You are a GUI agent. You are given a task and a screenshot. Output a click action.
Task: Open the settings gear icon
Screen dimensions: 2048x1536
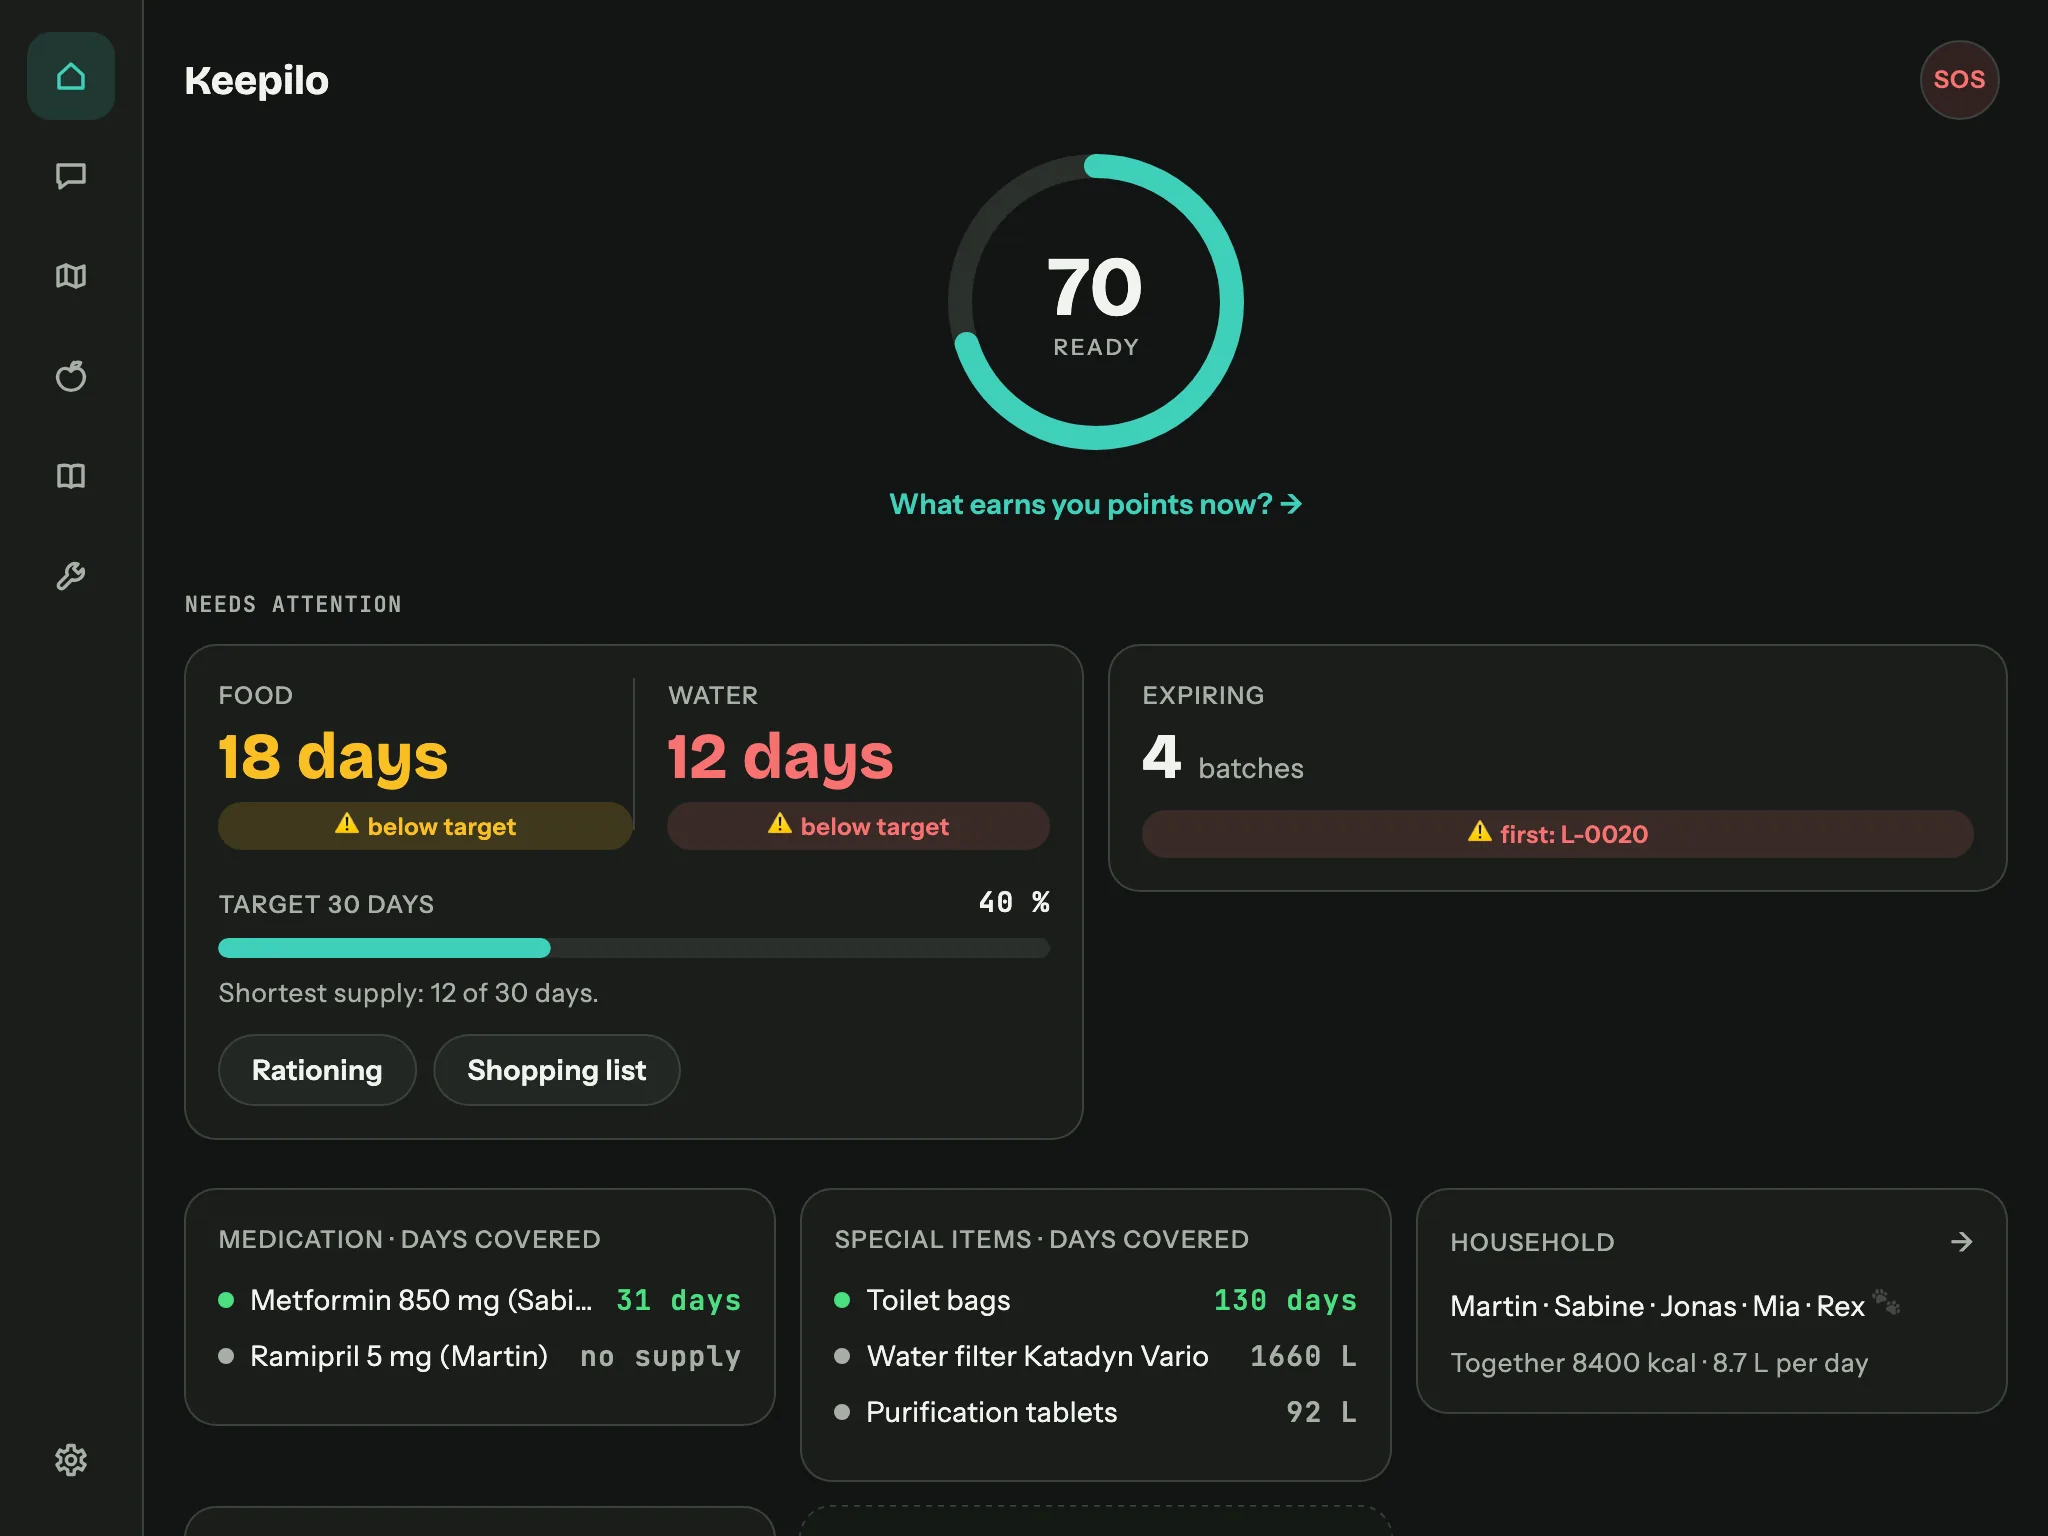click(71, 1460)
